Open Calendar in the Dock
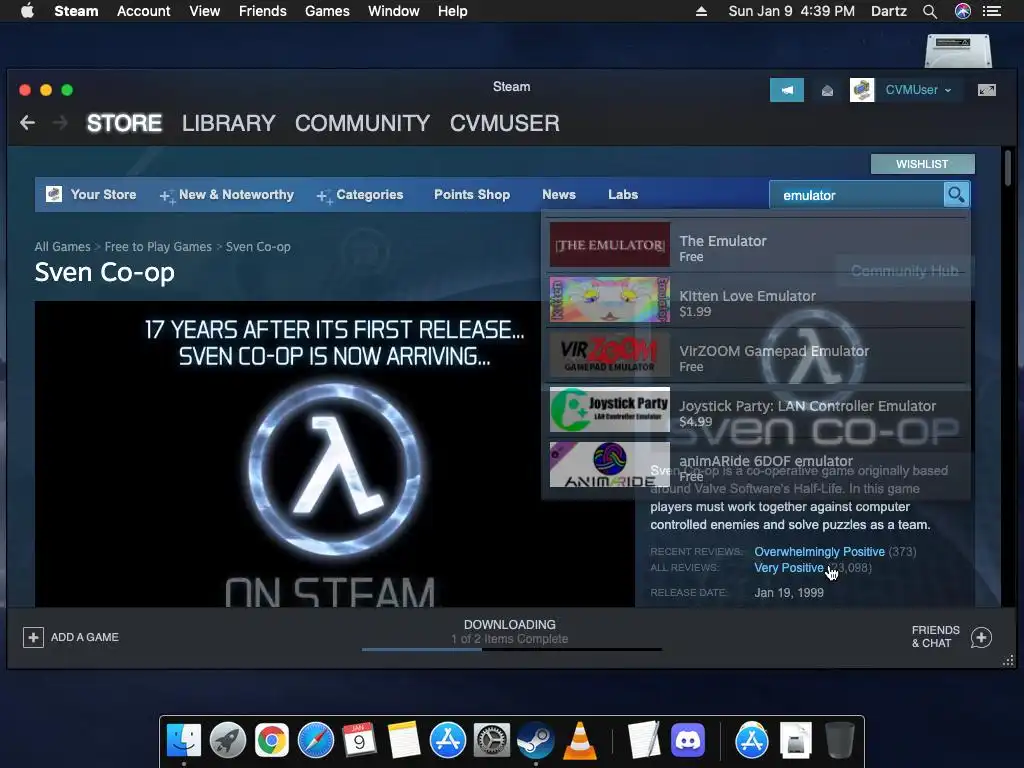 click(359, 741)
